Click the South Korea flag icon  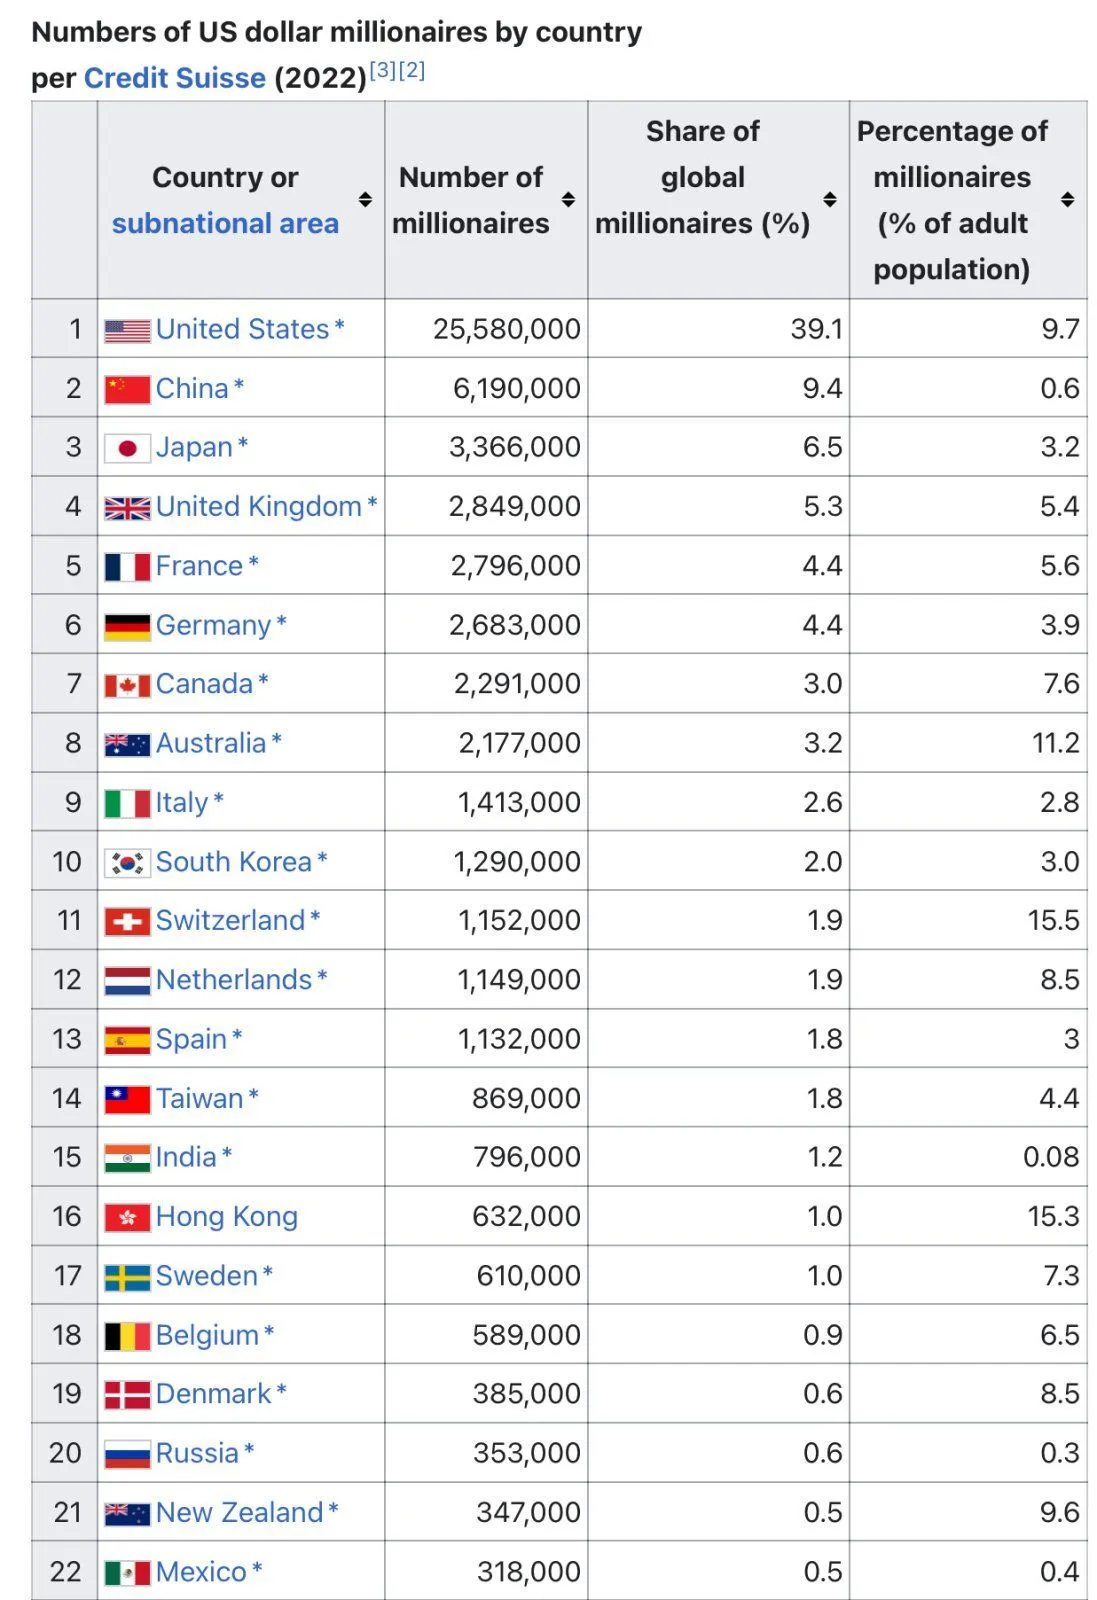point(127,862)
